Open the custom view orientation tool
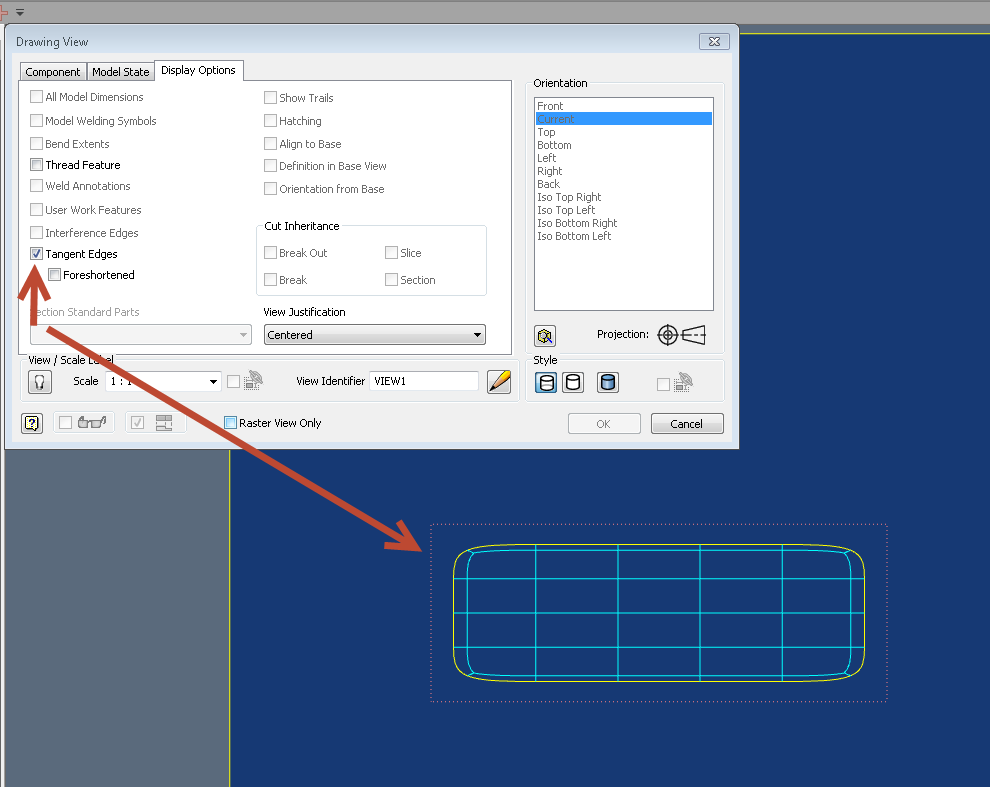 545,337
